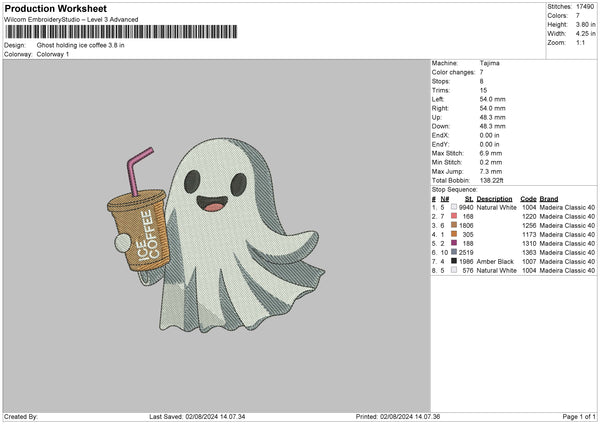
Task: Click the 'Color changes:' label
Action: (x=453, y=72)
